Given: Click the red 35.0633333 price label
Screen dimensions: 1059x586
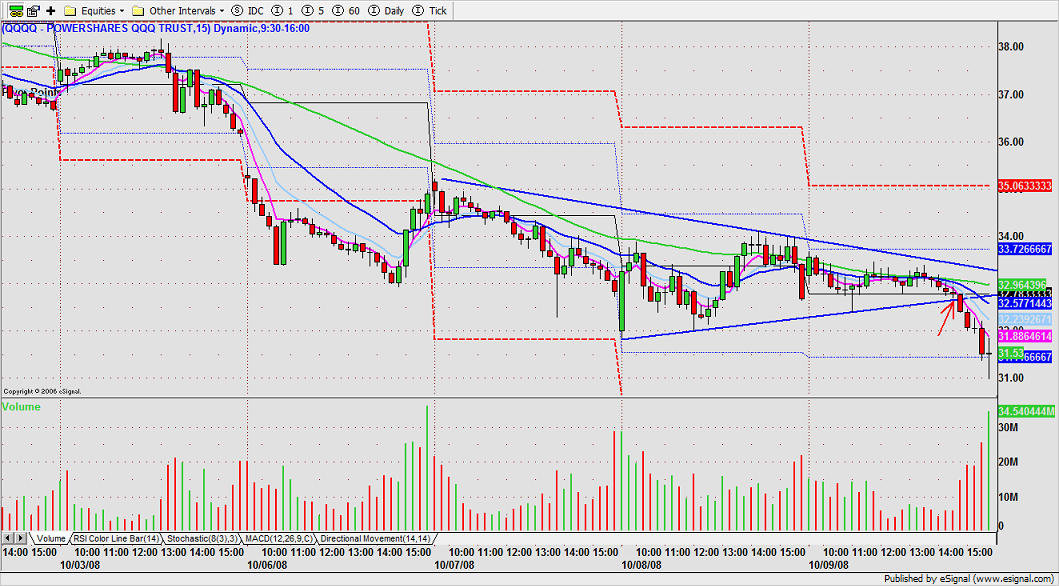Looking at the screenshot, I should [1026, 185].
